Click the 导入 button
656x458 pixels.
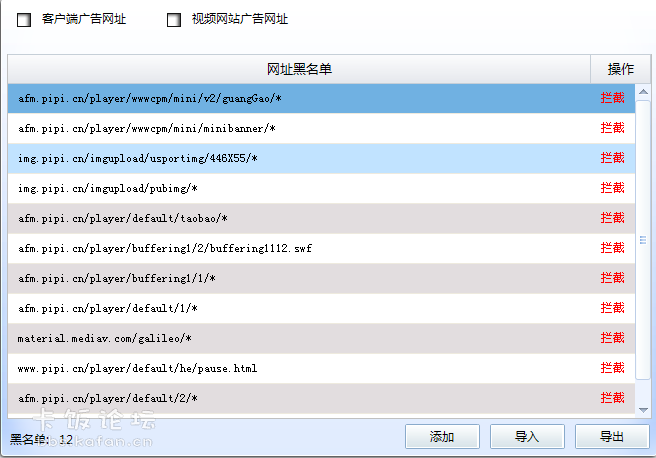click(527, 437)
